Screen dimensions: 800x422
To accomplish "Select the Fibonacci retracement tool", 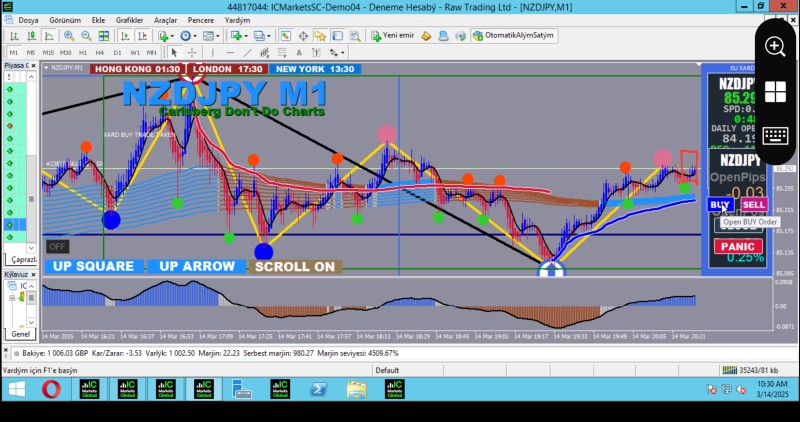I will click(282, 53).
